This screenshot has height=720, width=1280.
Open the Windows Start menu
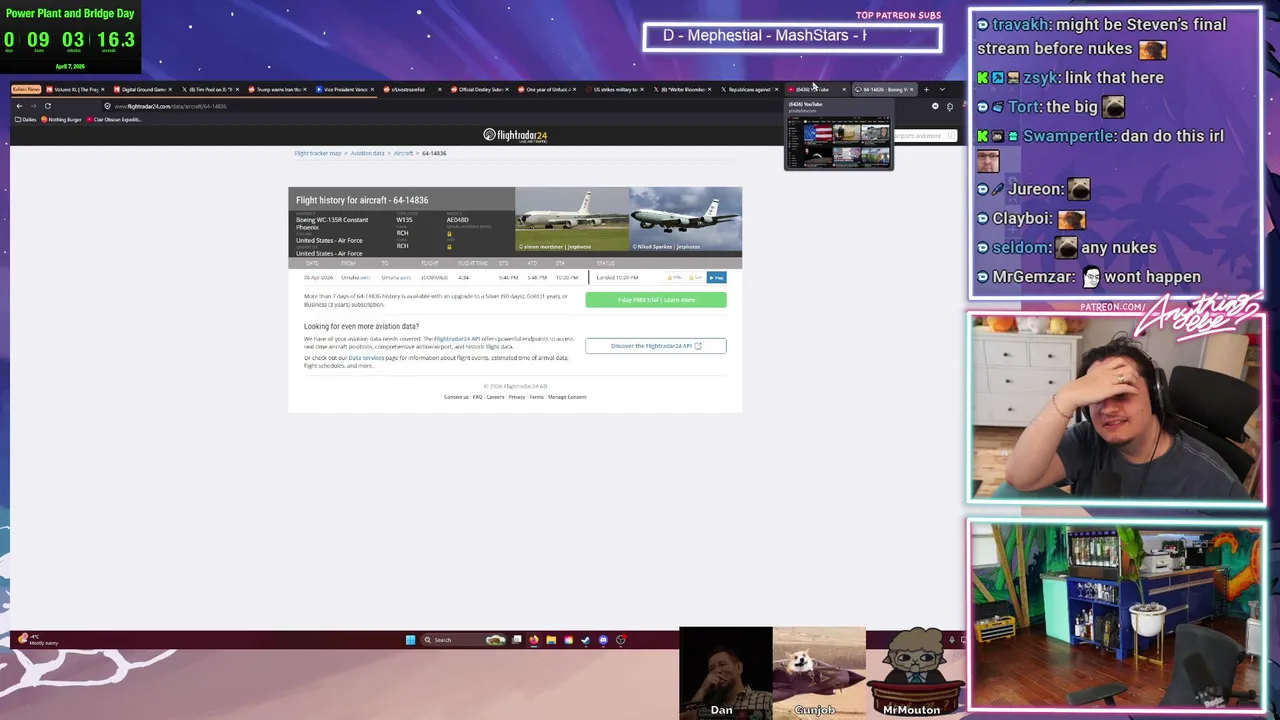[x=410, y=640]
